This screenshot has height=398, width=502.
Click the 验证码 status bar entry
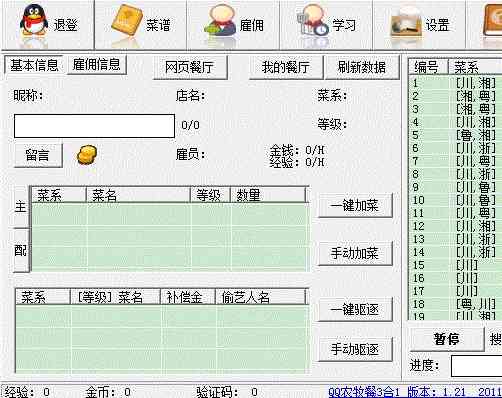tap(227, 392)
